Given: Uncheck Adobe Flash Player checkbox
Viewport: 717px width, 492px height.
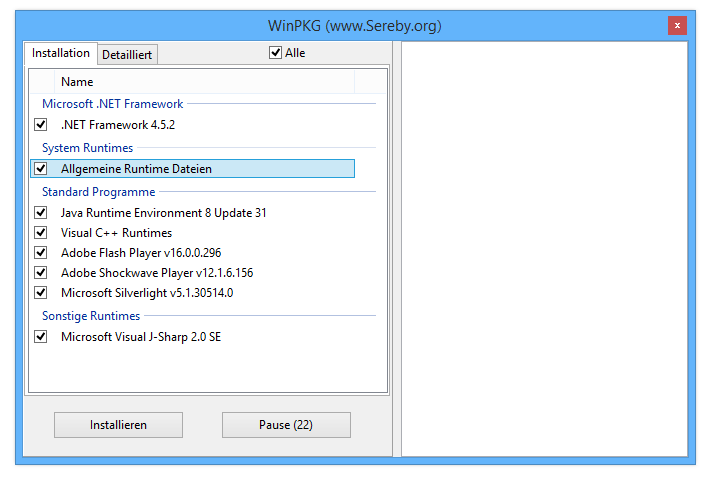Looking at the screenshot, I should coord(41,252).
